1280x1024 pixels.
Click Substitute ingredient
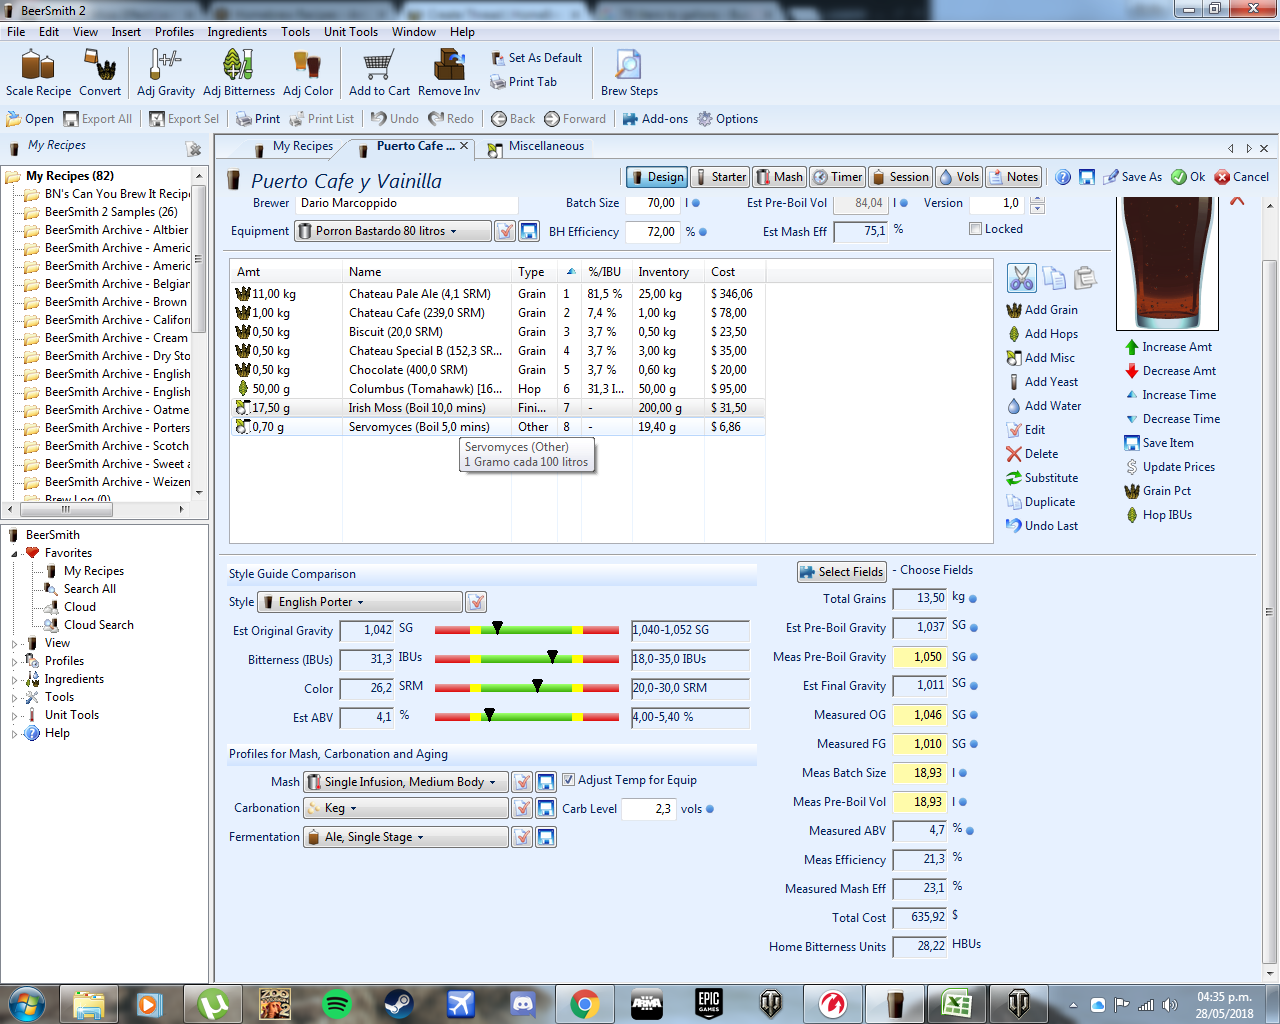[x=1042, y=478]
